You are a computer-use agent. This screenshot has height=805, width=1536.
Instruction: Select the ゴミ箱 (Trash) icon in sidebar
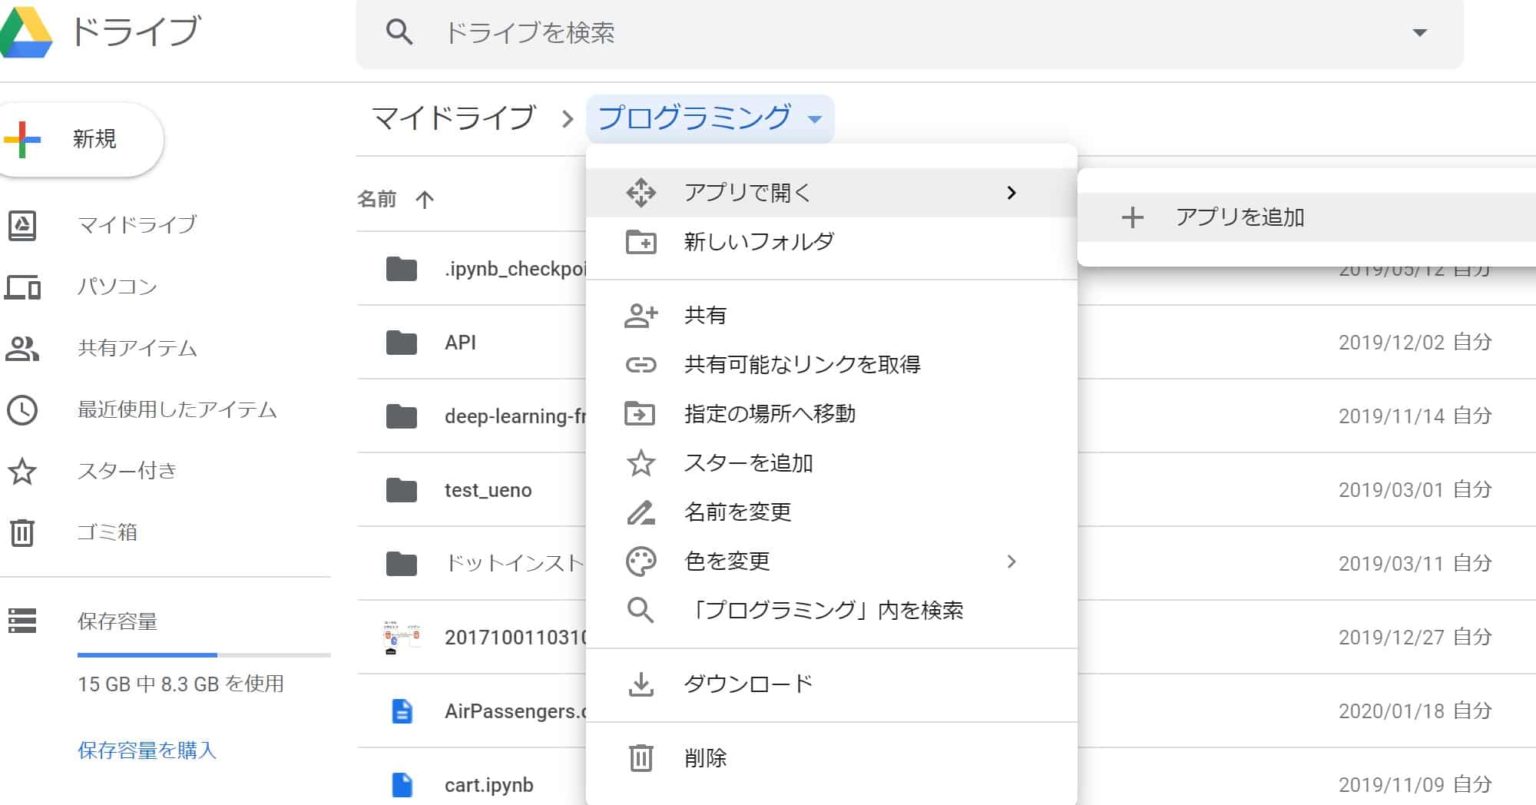(x=24, y=533)
